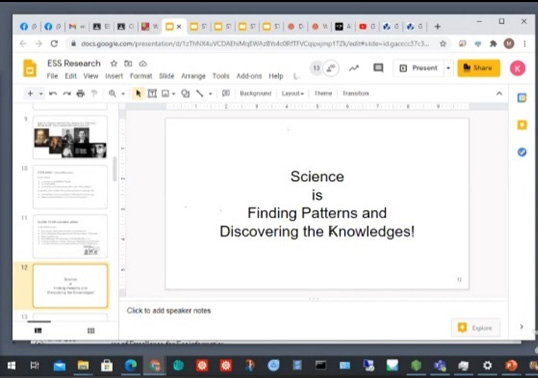Click the Redo arrow icon
This screenshot has width=538, height=378.
pyautogui.click(x=67, y=93)
